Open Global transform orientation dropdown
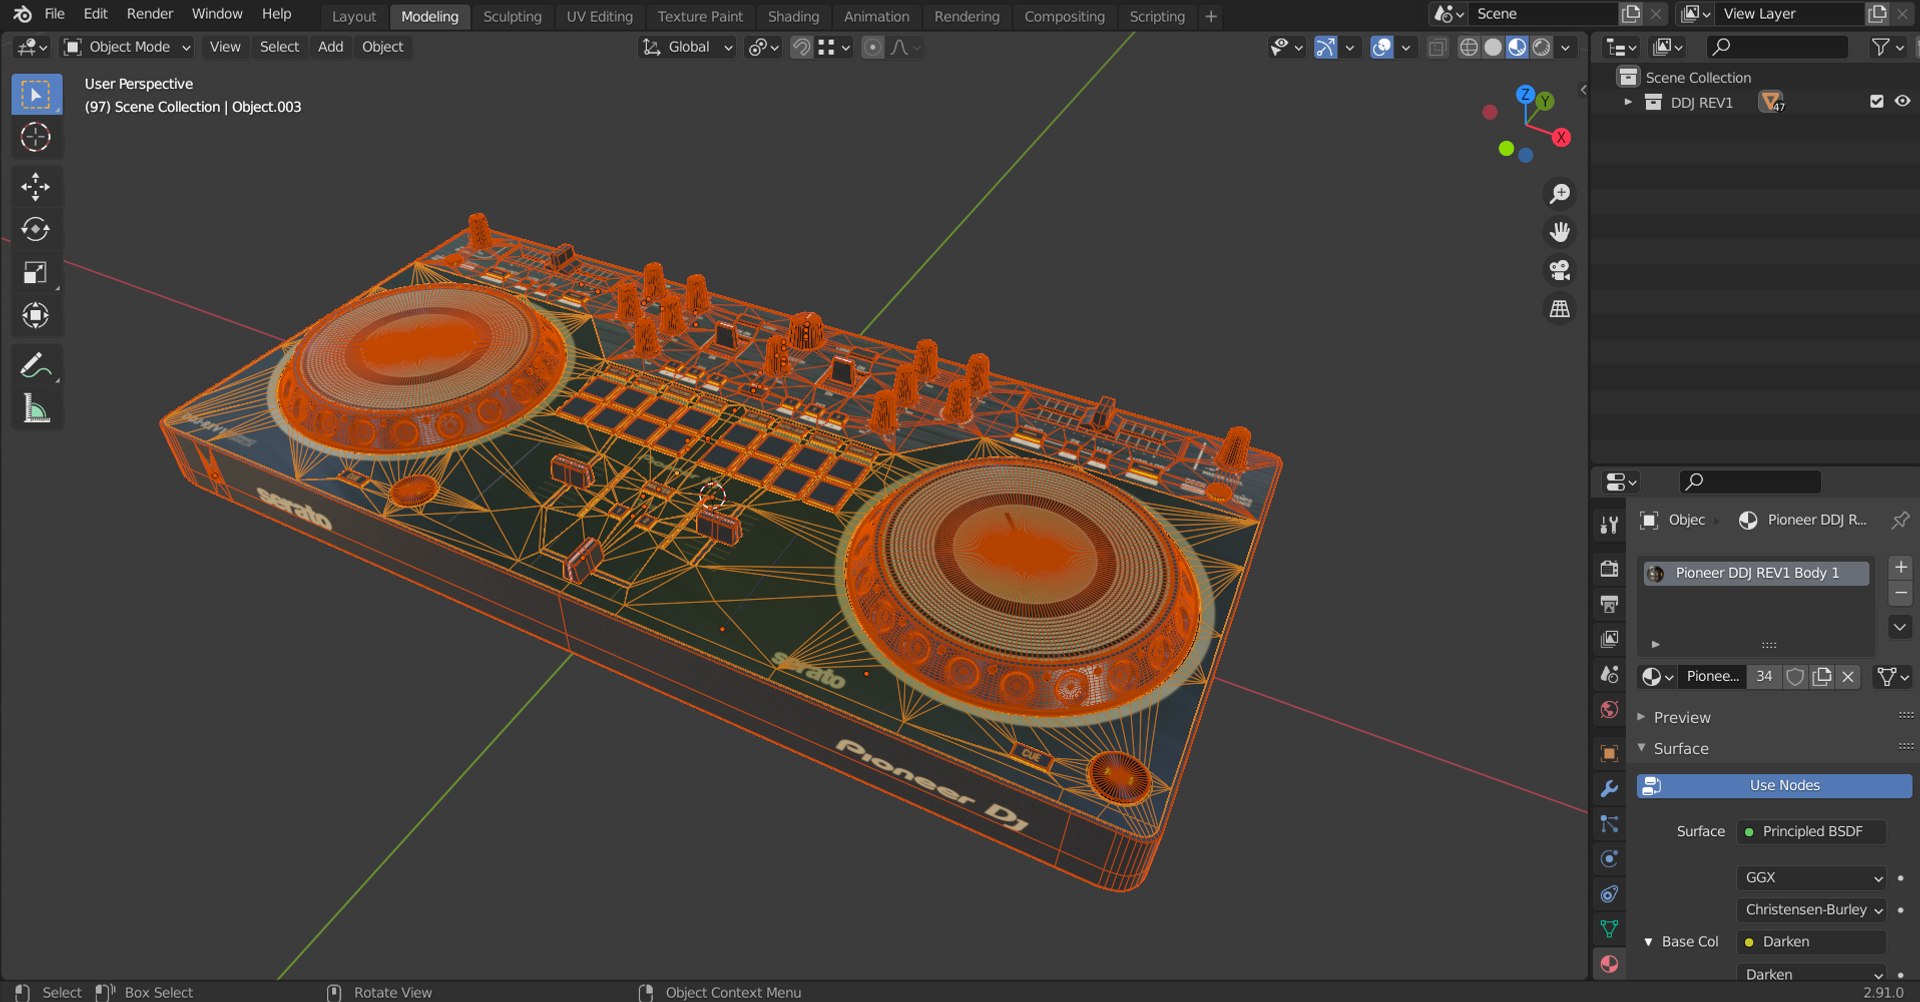This screenshot has width=1920, height=1002. click(x=688, y=47)
